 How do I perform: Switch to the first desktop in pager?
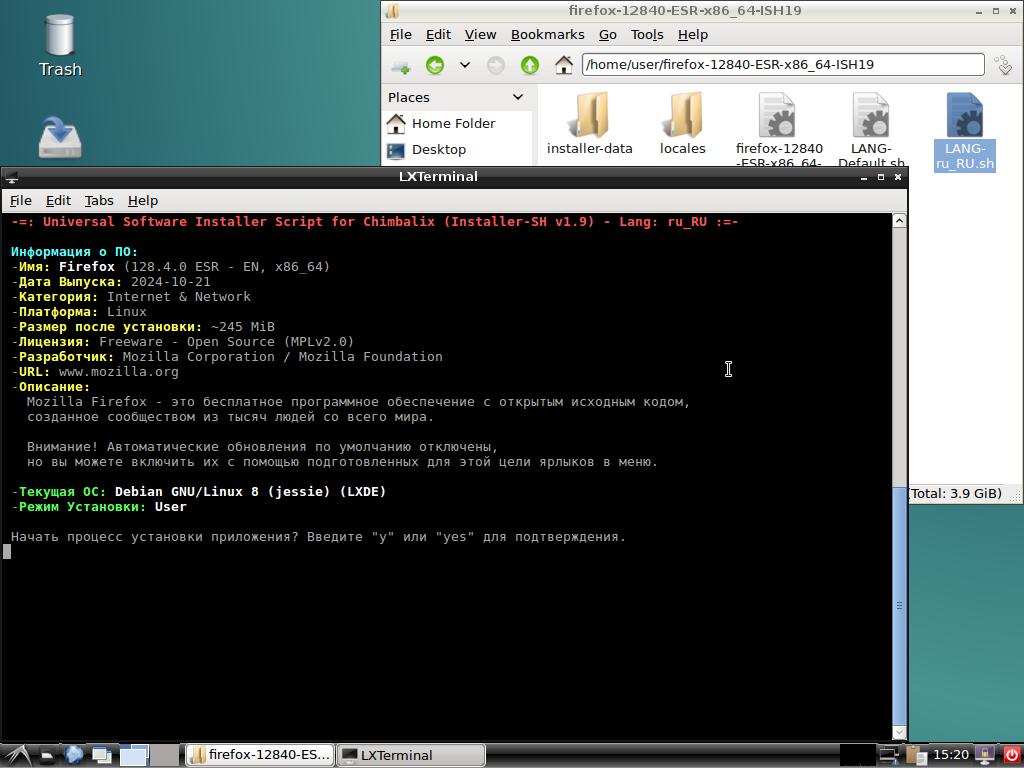[135, 756]
